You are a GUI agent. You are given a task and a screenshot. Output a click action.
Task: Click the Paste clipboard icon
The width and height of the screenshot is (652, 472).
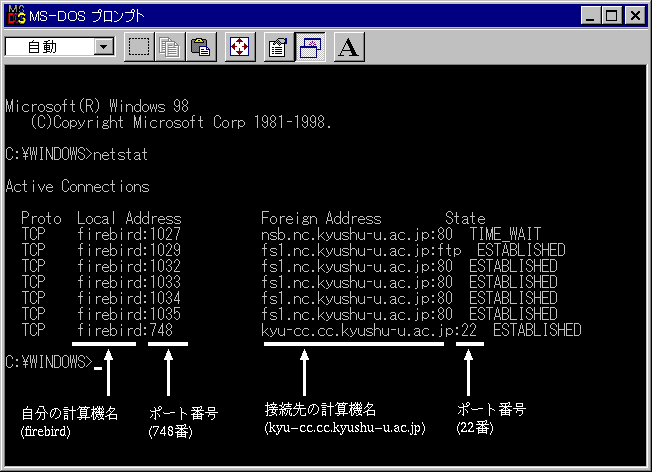pos(201,48)
